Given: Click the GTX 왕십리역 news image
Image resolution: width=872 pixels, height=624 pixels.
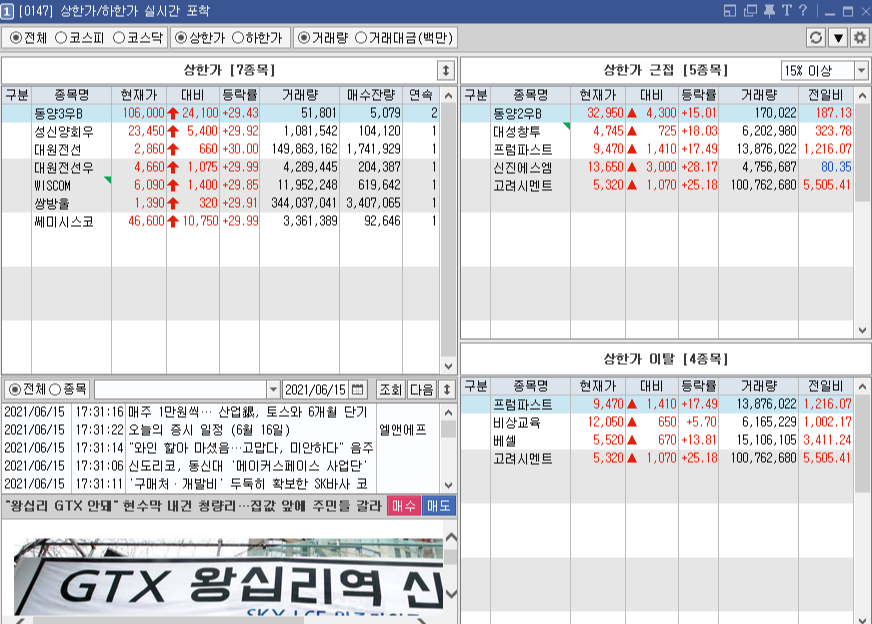Looking at the screenshot, I should pos(228,576).
